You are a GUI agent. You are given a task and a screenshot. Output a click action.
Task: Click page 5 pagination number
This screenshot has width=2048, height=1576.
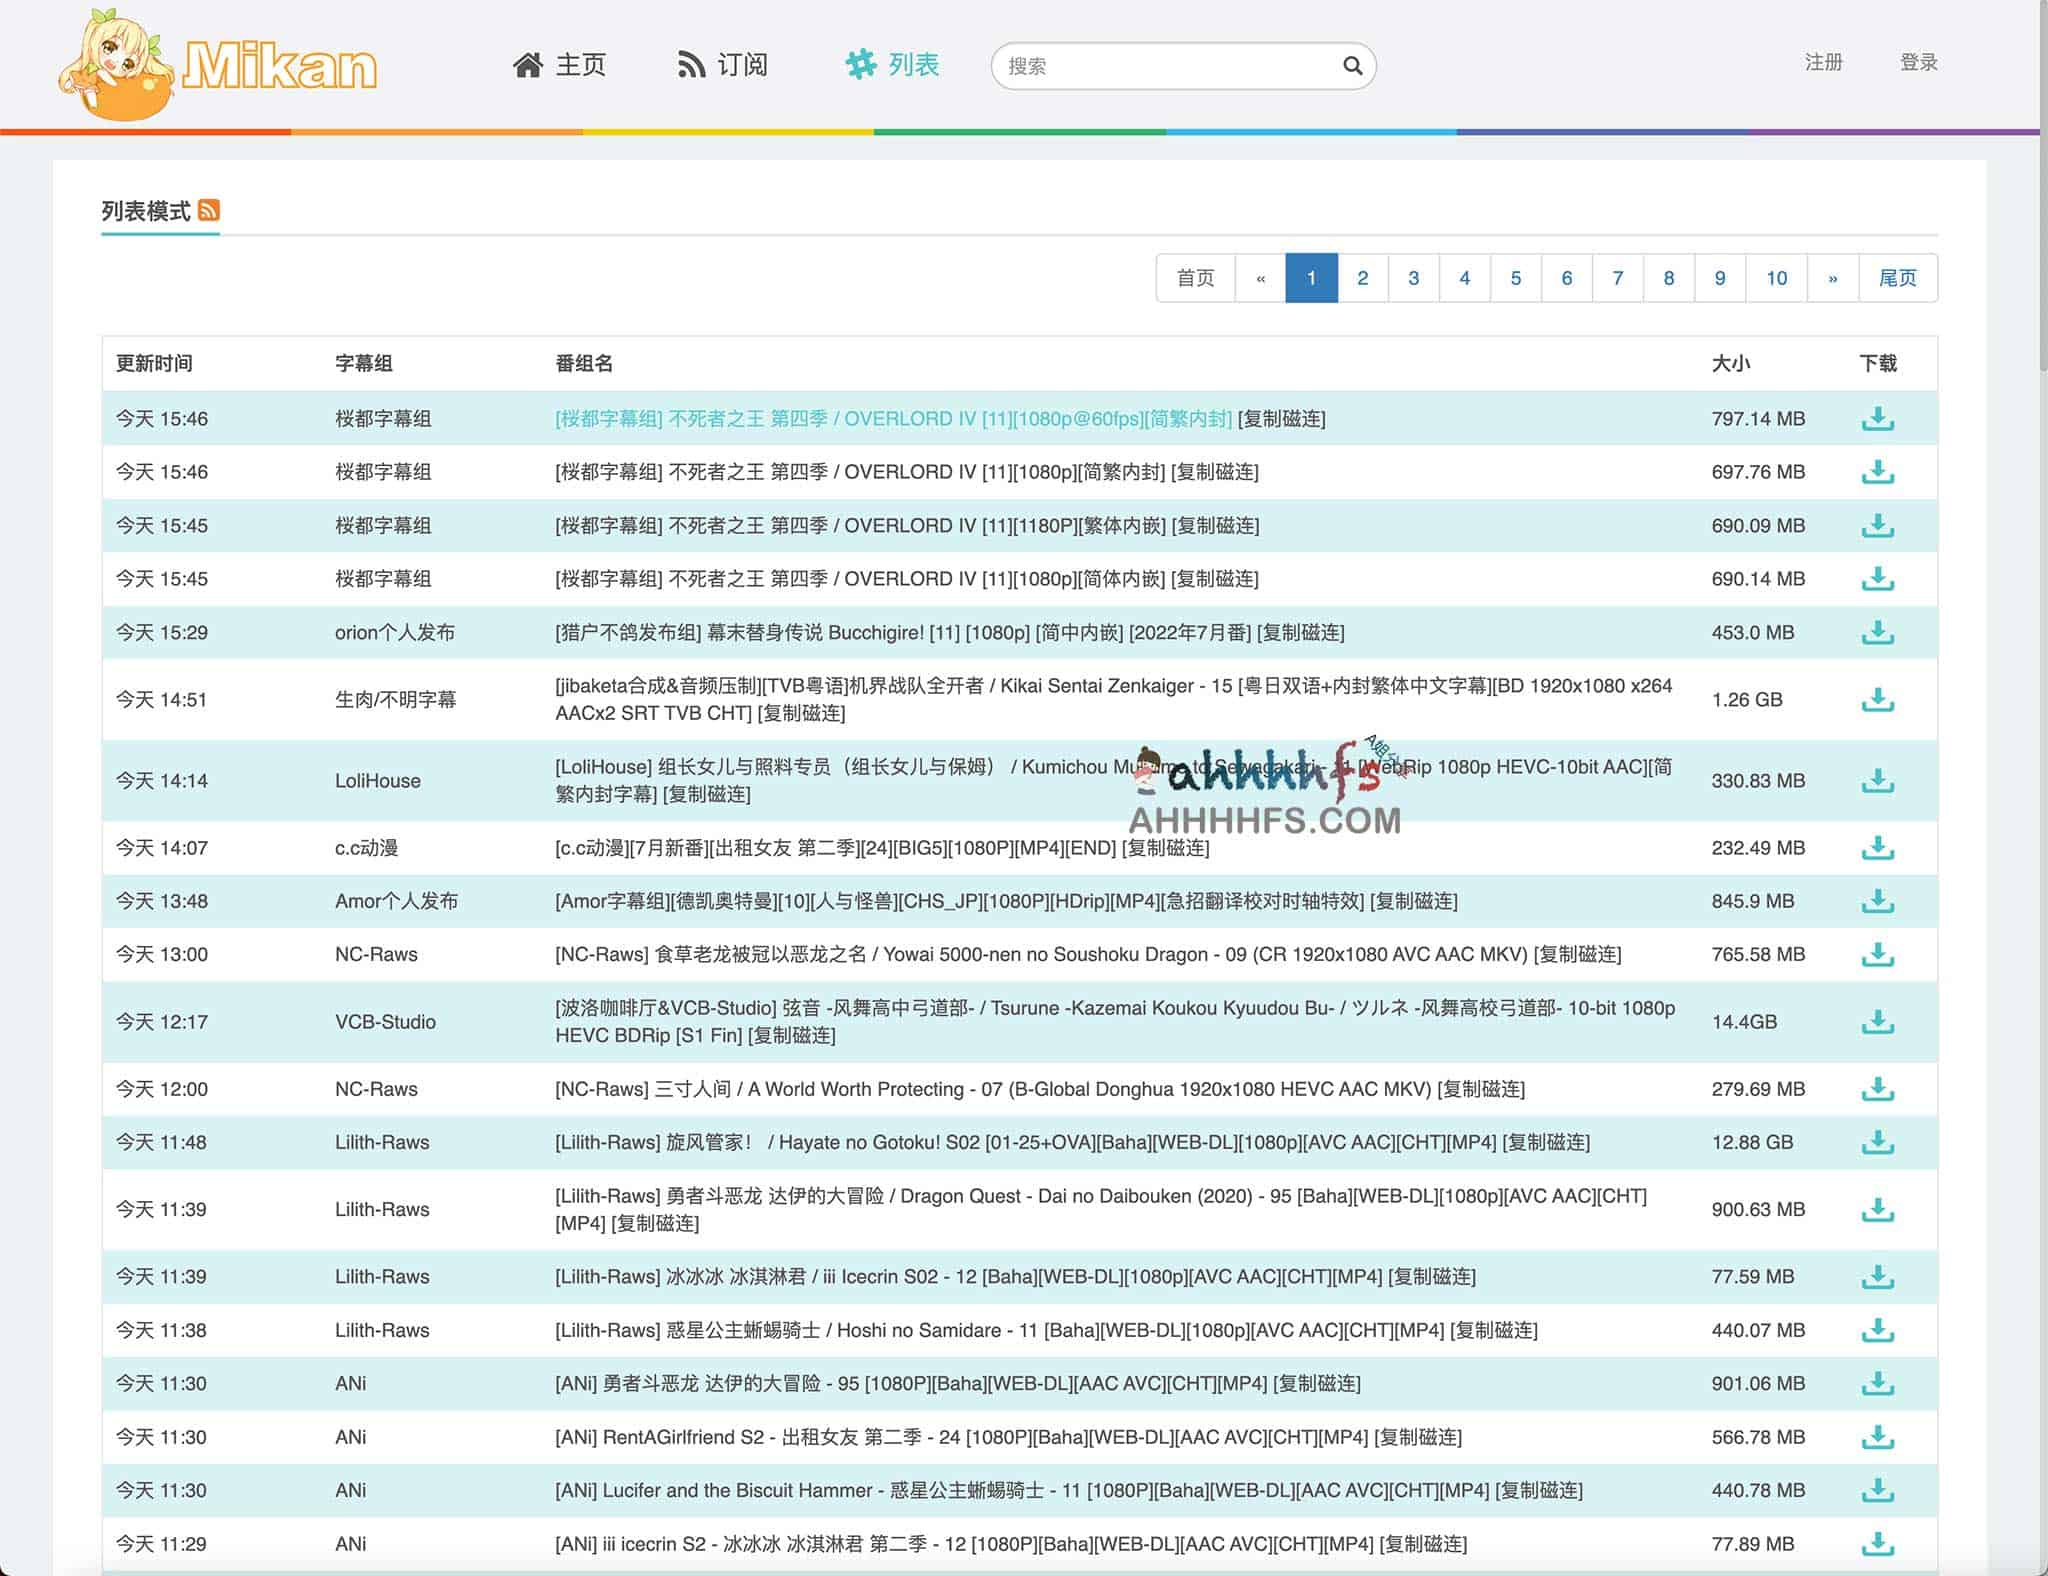click(1517, 276)
